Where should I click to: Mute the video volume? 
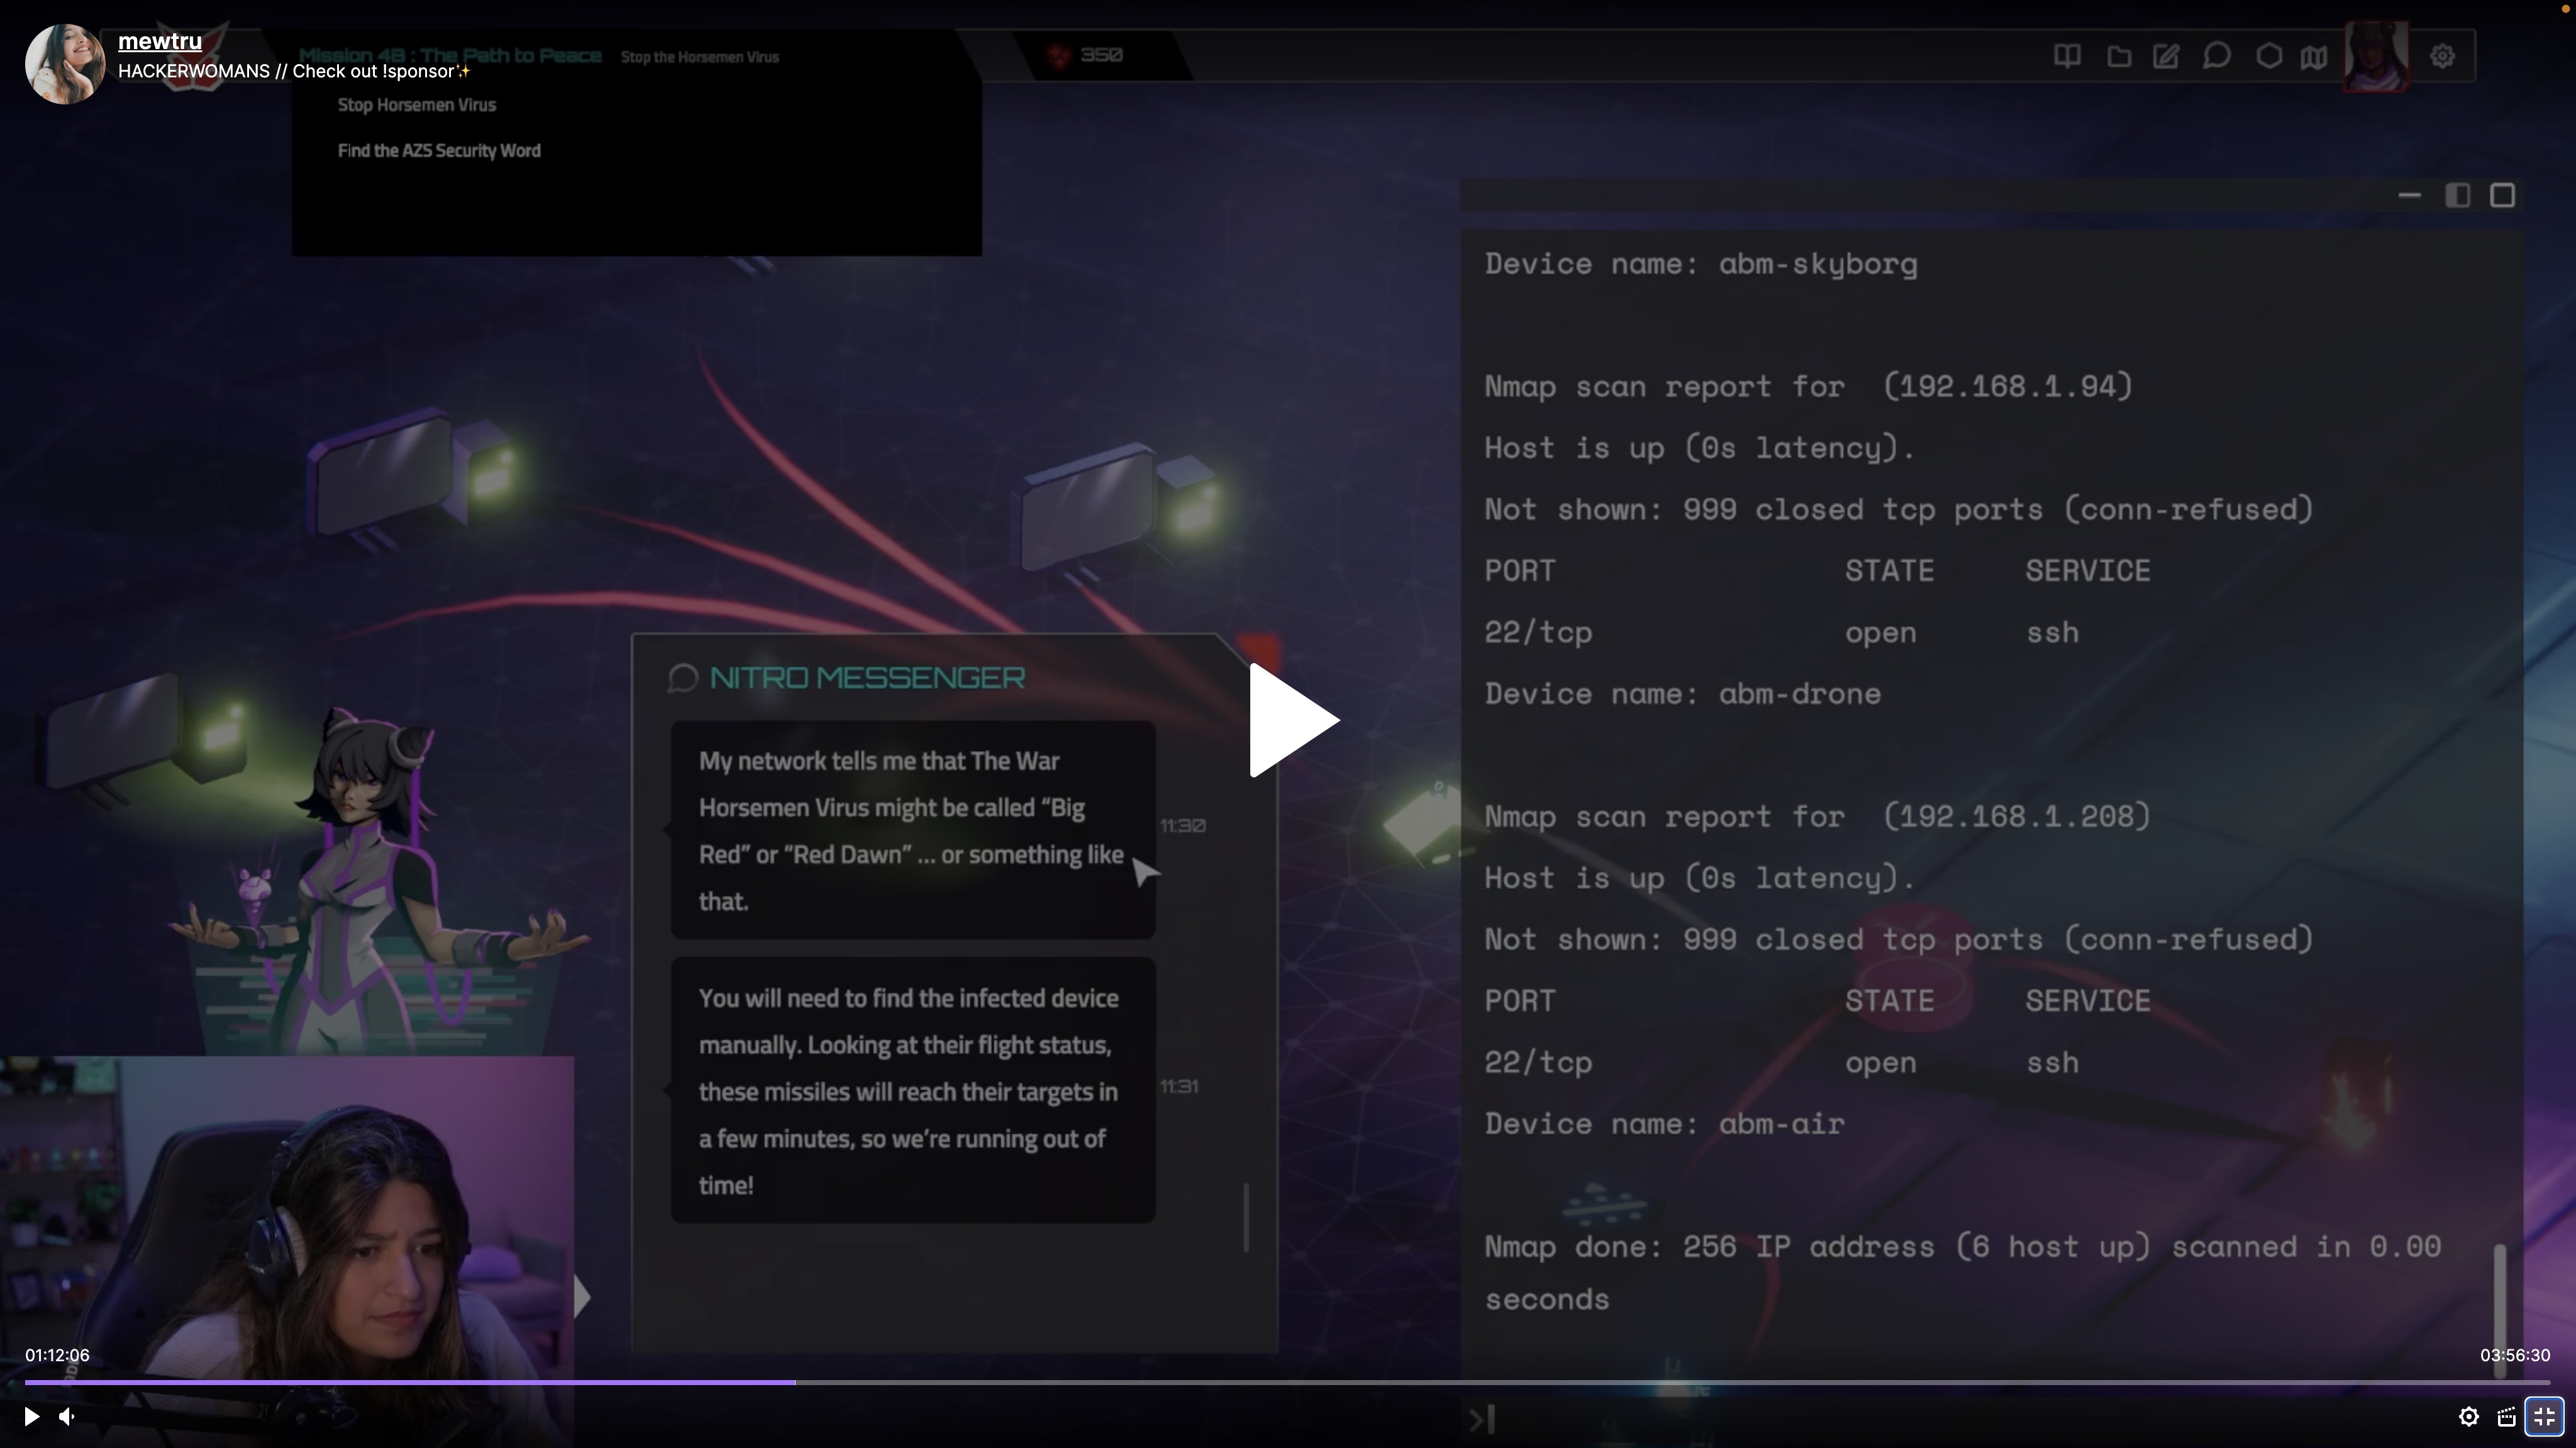click(67, 1416)
